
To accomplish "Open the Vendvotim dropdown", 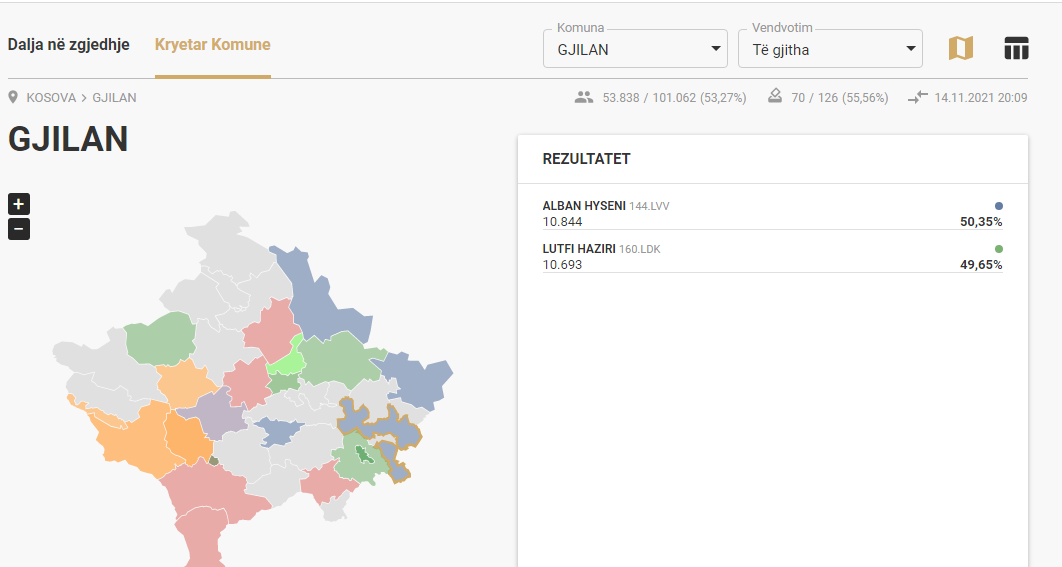I will (x=830, y=49).
